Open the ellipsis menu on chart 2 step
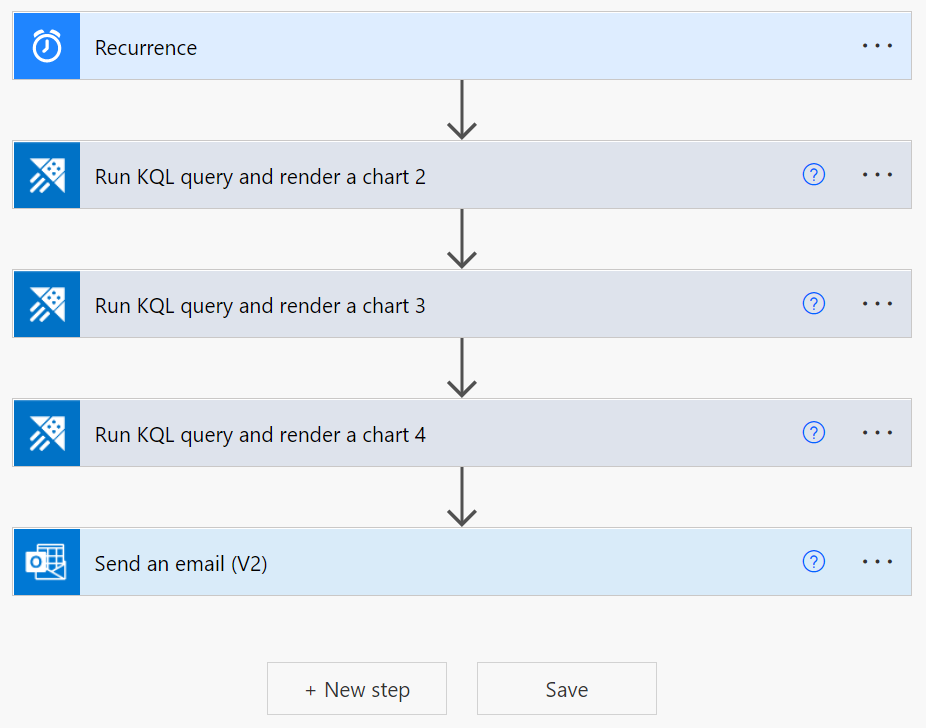 [877, 174]
